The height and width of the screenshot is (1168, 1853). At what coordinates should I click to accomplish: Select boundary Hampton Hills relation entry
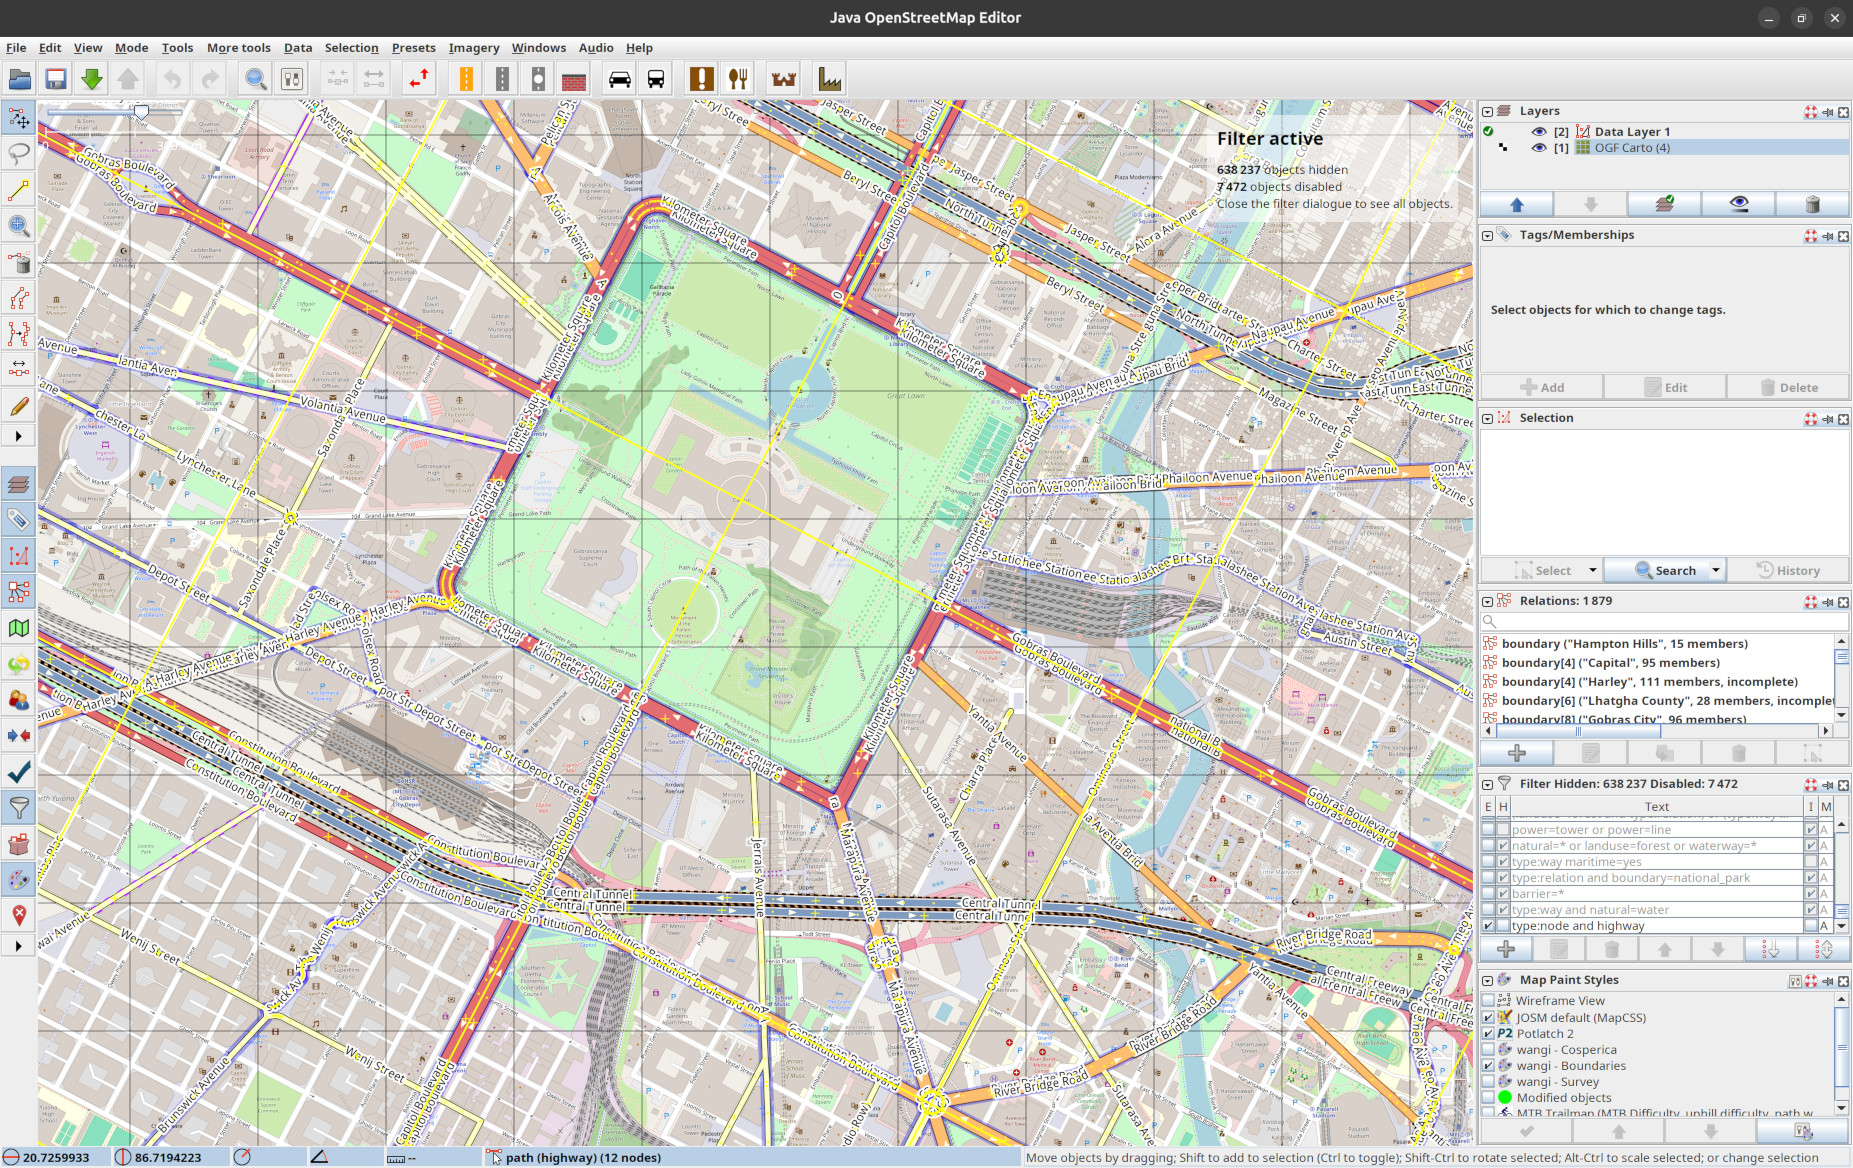[1657, 644]
